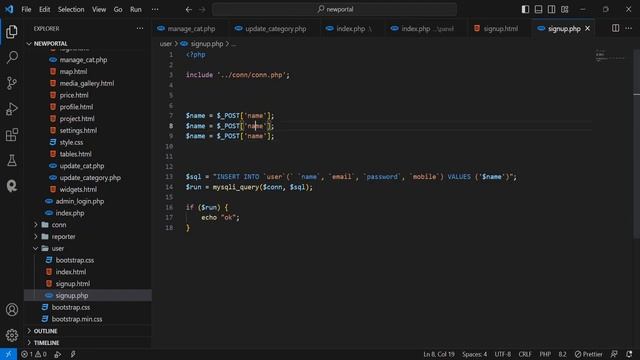Screen dimensions: 640x360
Task: Toggle the bottom panel layout icon
Action: click(538, 9)
